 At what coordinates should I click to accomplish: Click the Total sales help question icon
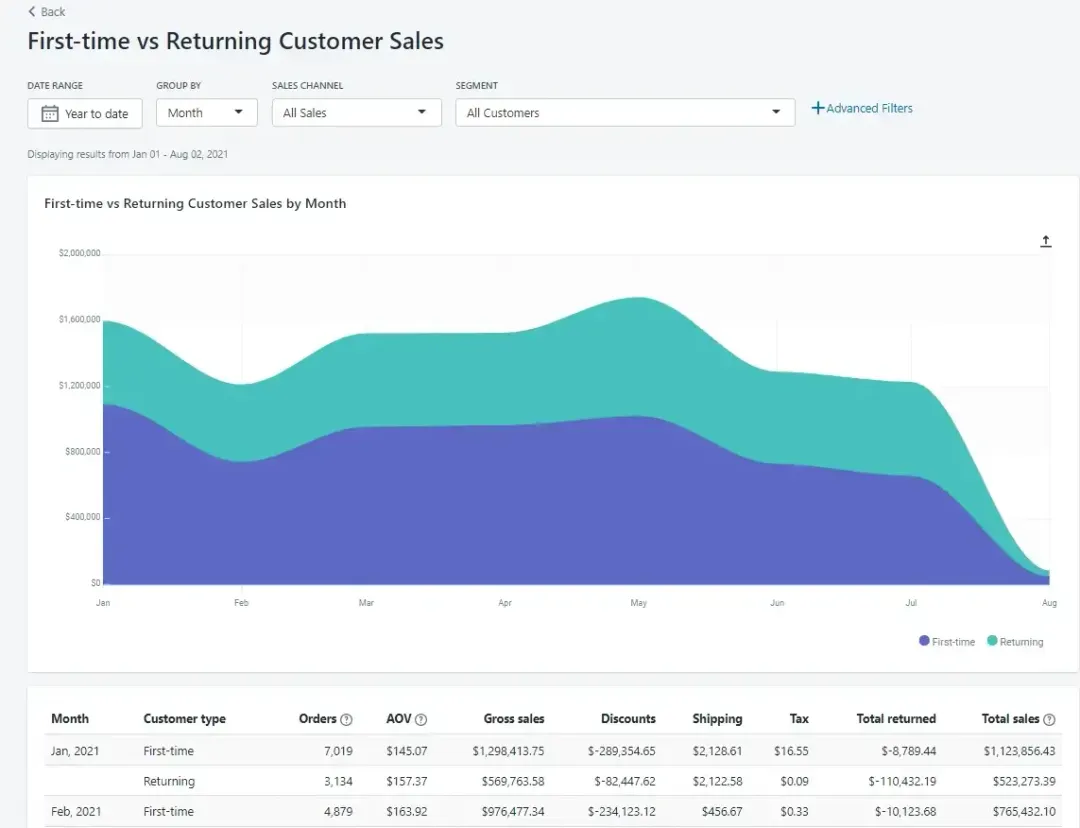pos(1049,719)
